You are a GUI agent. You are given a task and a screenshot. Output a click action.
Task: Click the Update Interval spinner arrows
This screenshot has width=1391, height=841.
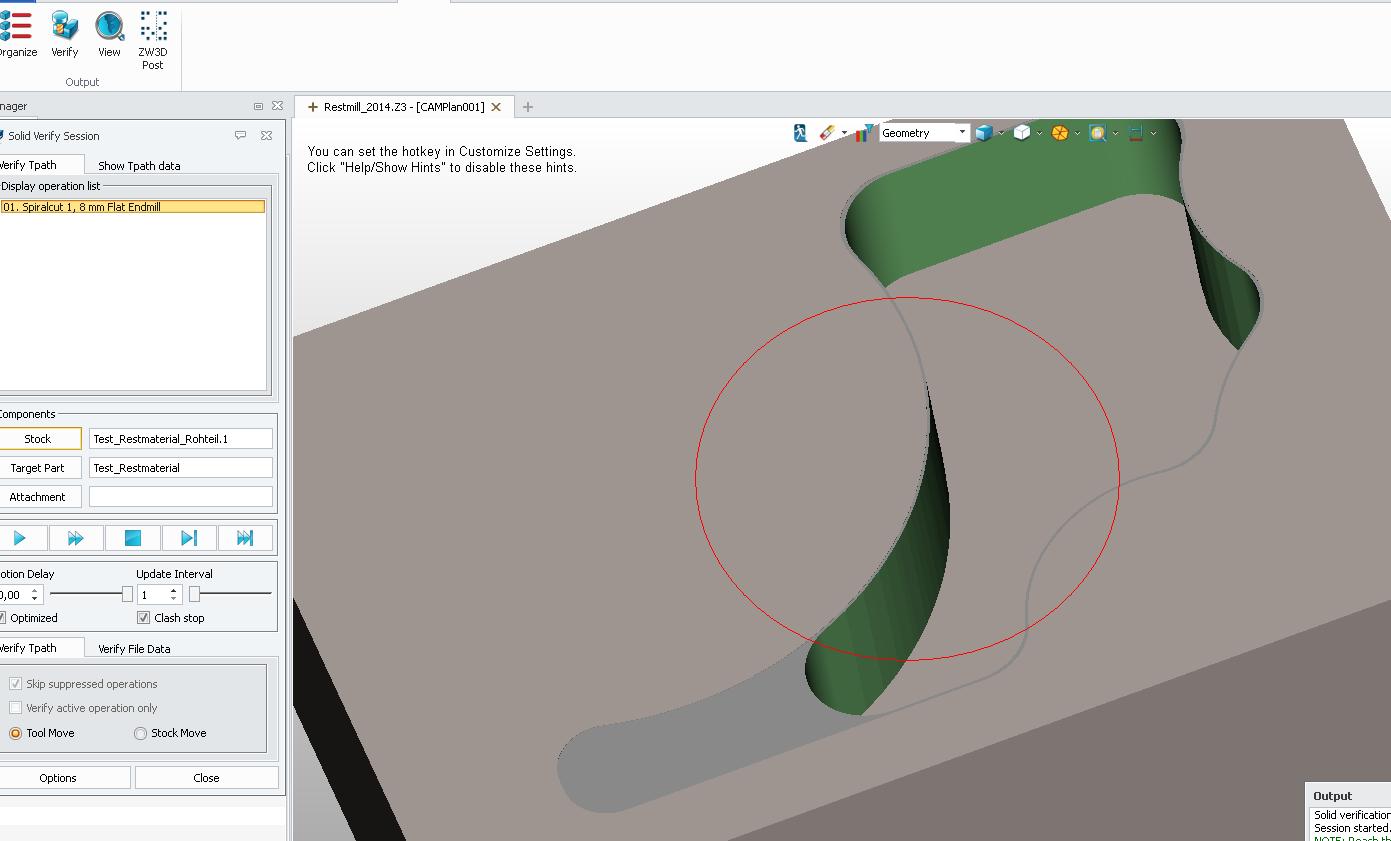point(173,595)
